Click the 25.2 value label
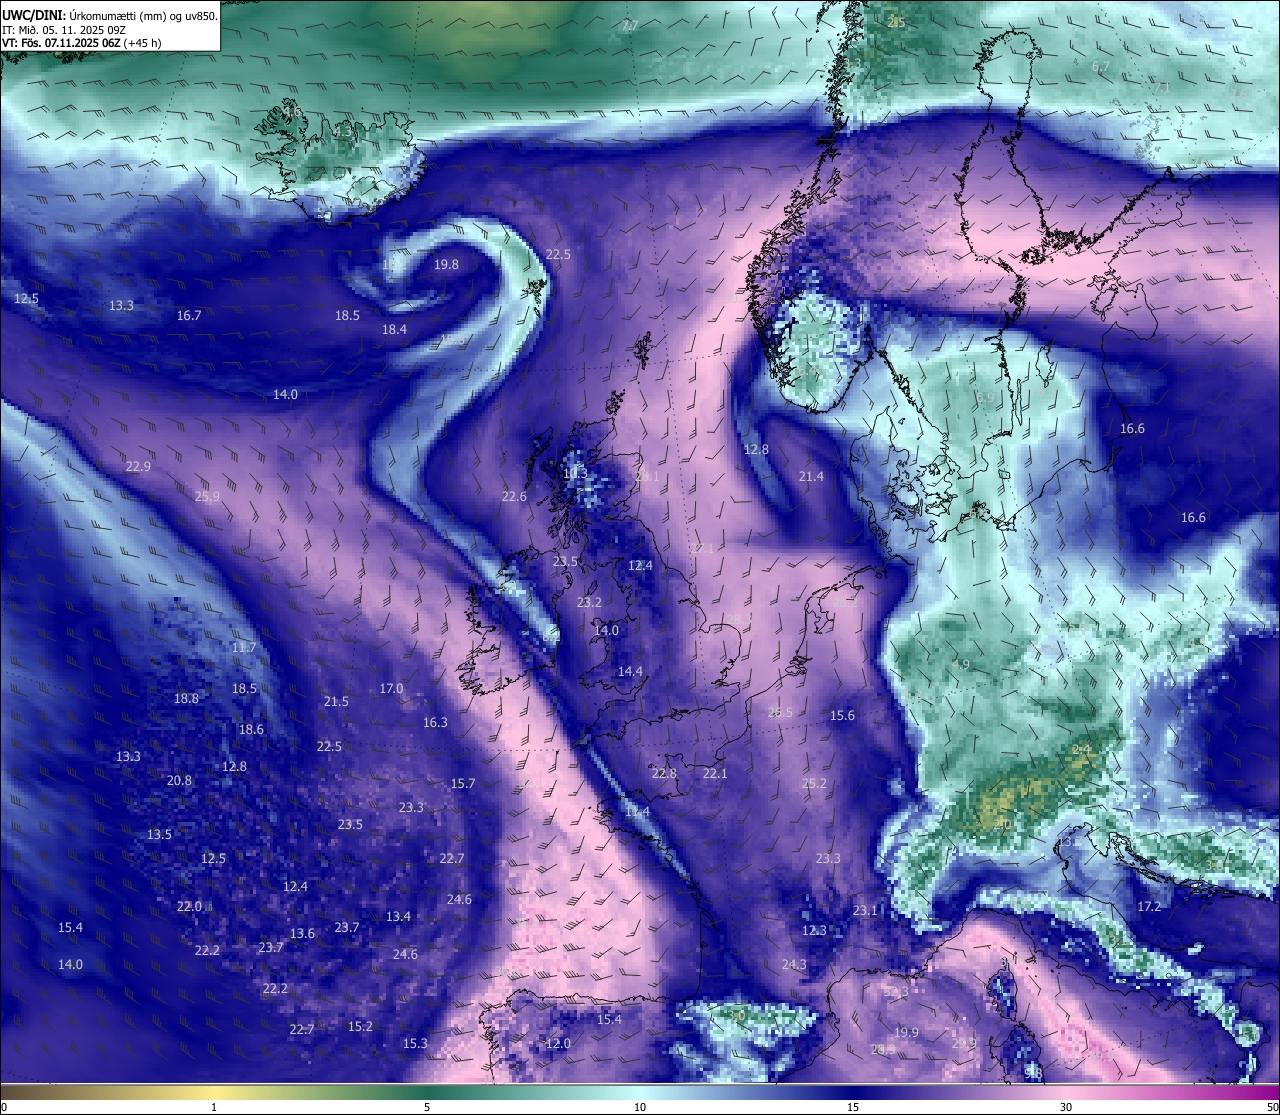This screenshot has width=1280, height=1115. tap(814, 784)
